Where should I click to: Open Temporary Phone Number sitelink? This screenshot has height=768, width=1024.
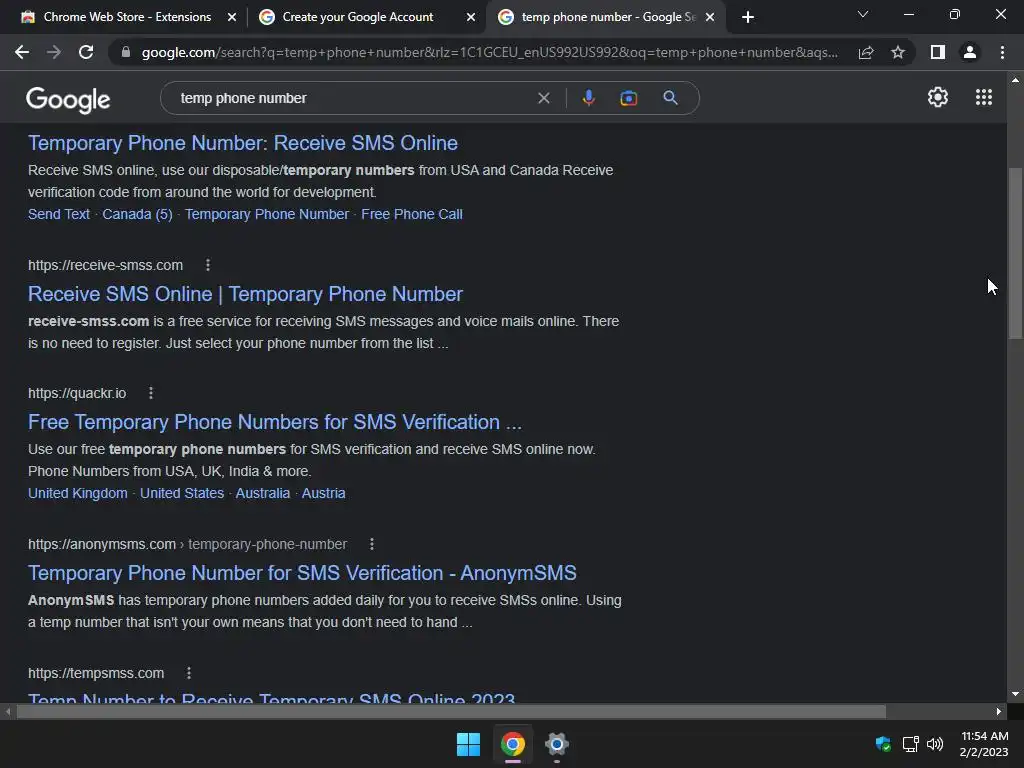click(x=267, y=214)
